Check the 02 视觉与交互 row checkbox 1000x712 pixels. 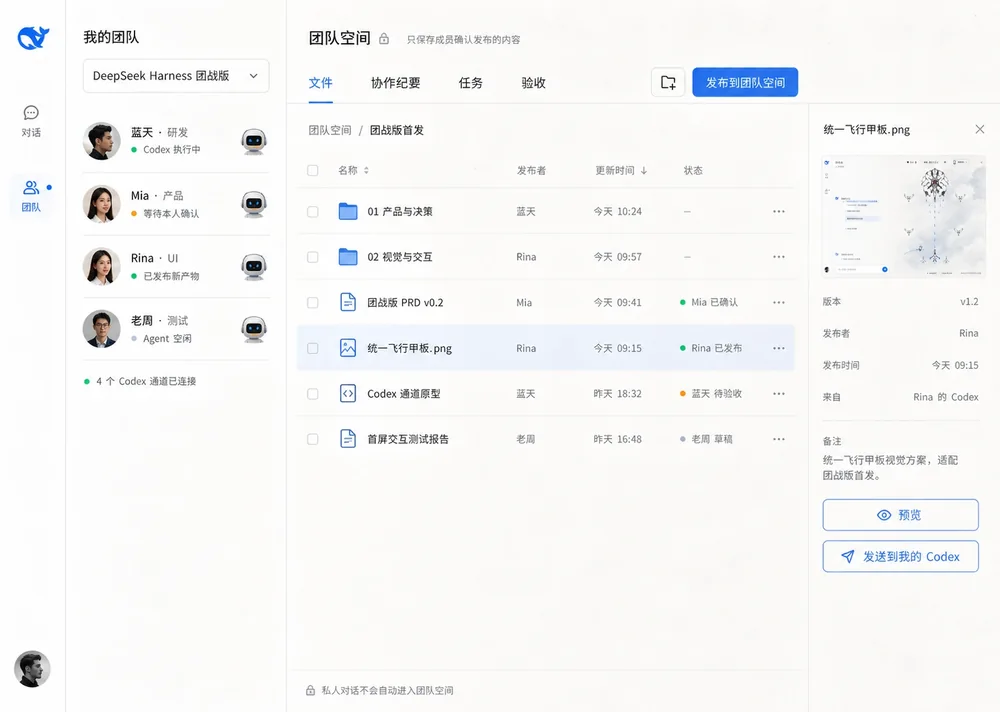(x=312, y=256)
